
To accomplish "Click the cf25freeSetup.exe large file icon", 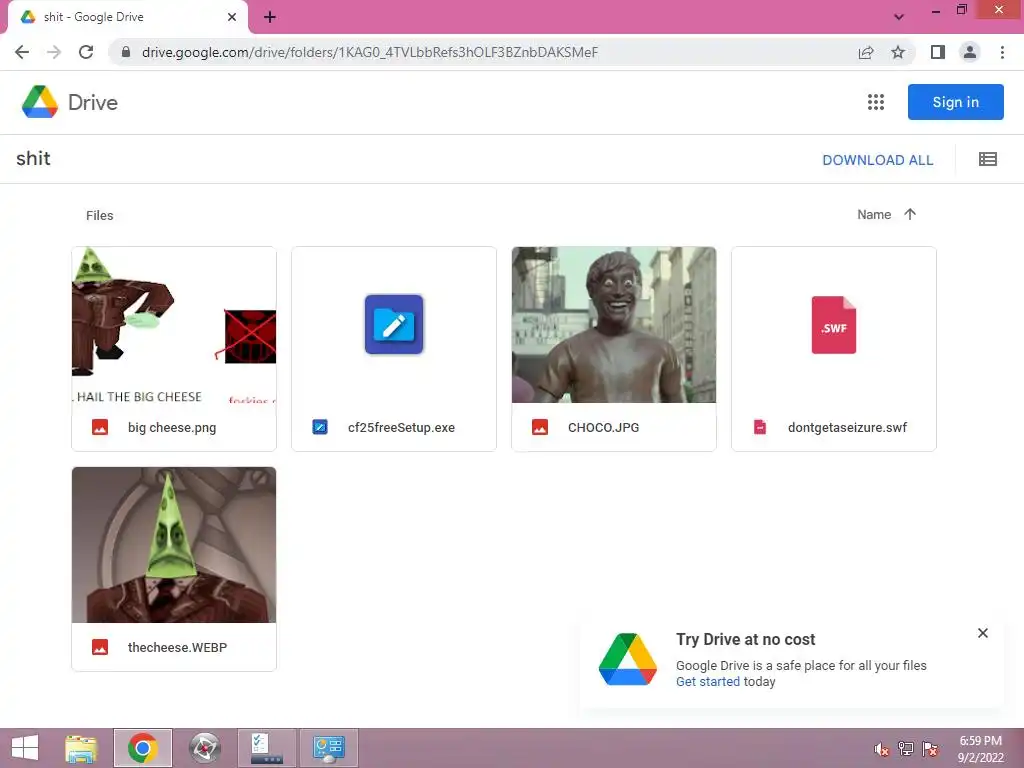I will 394,325.
